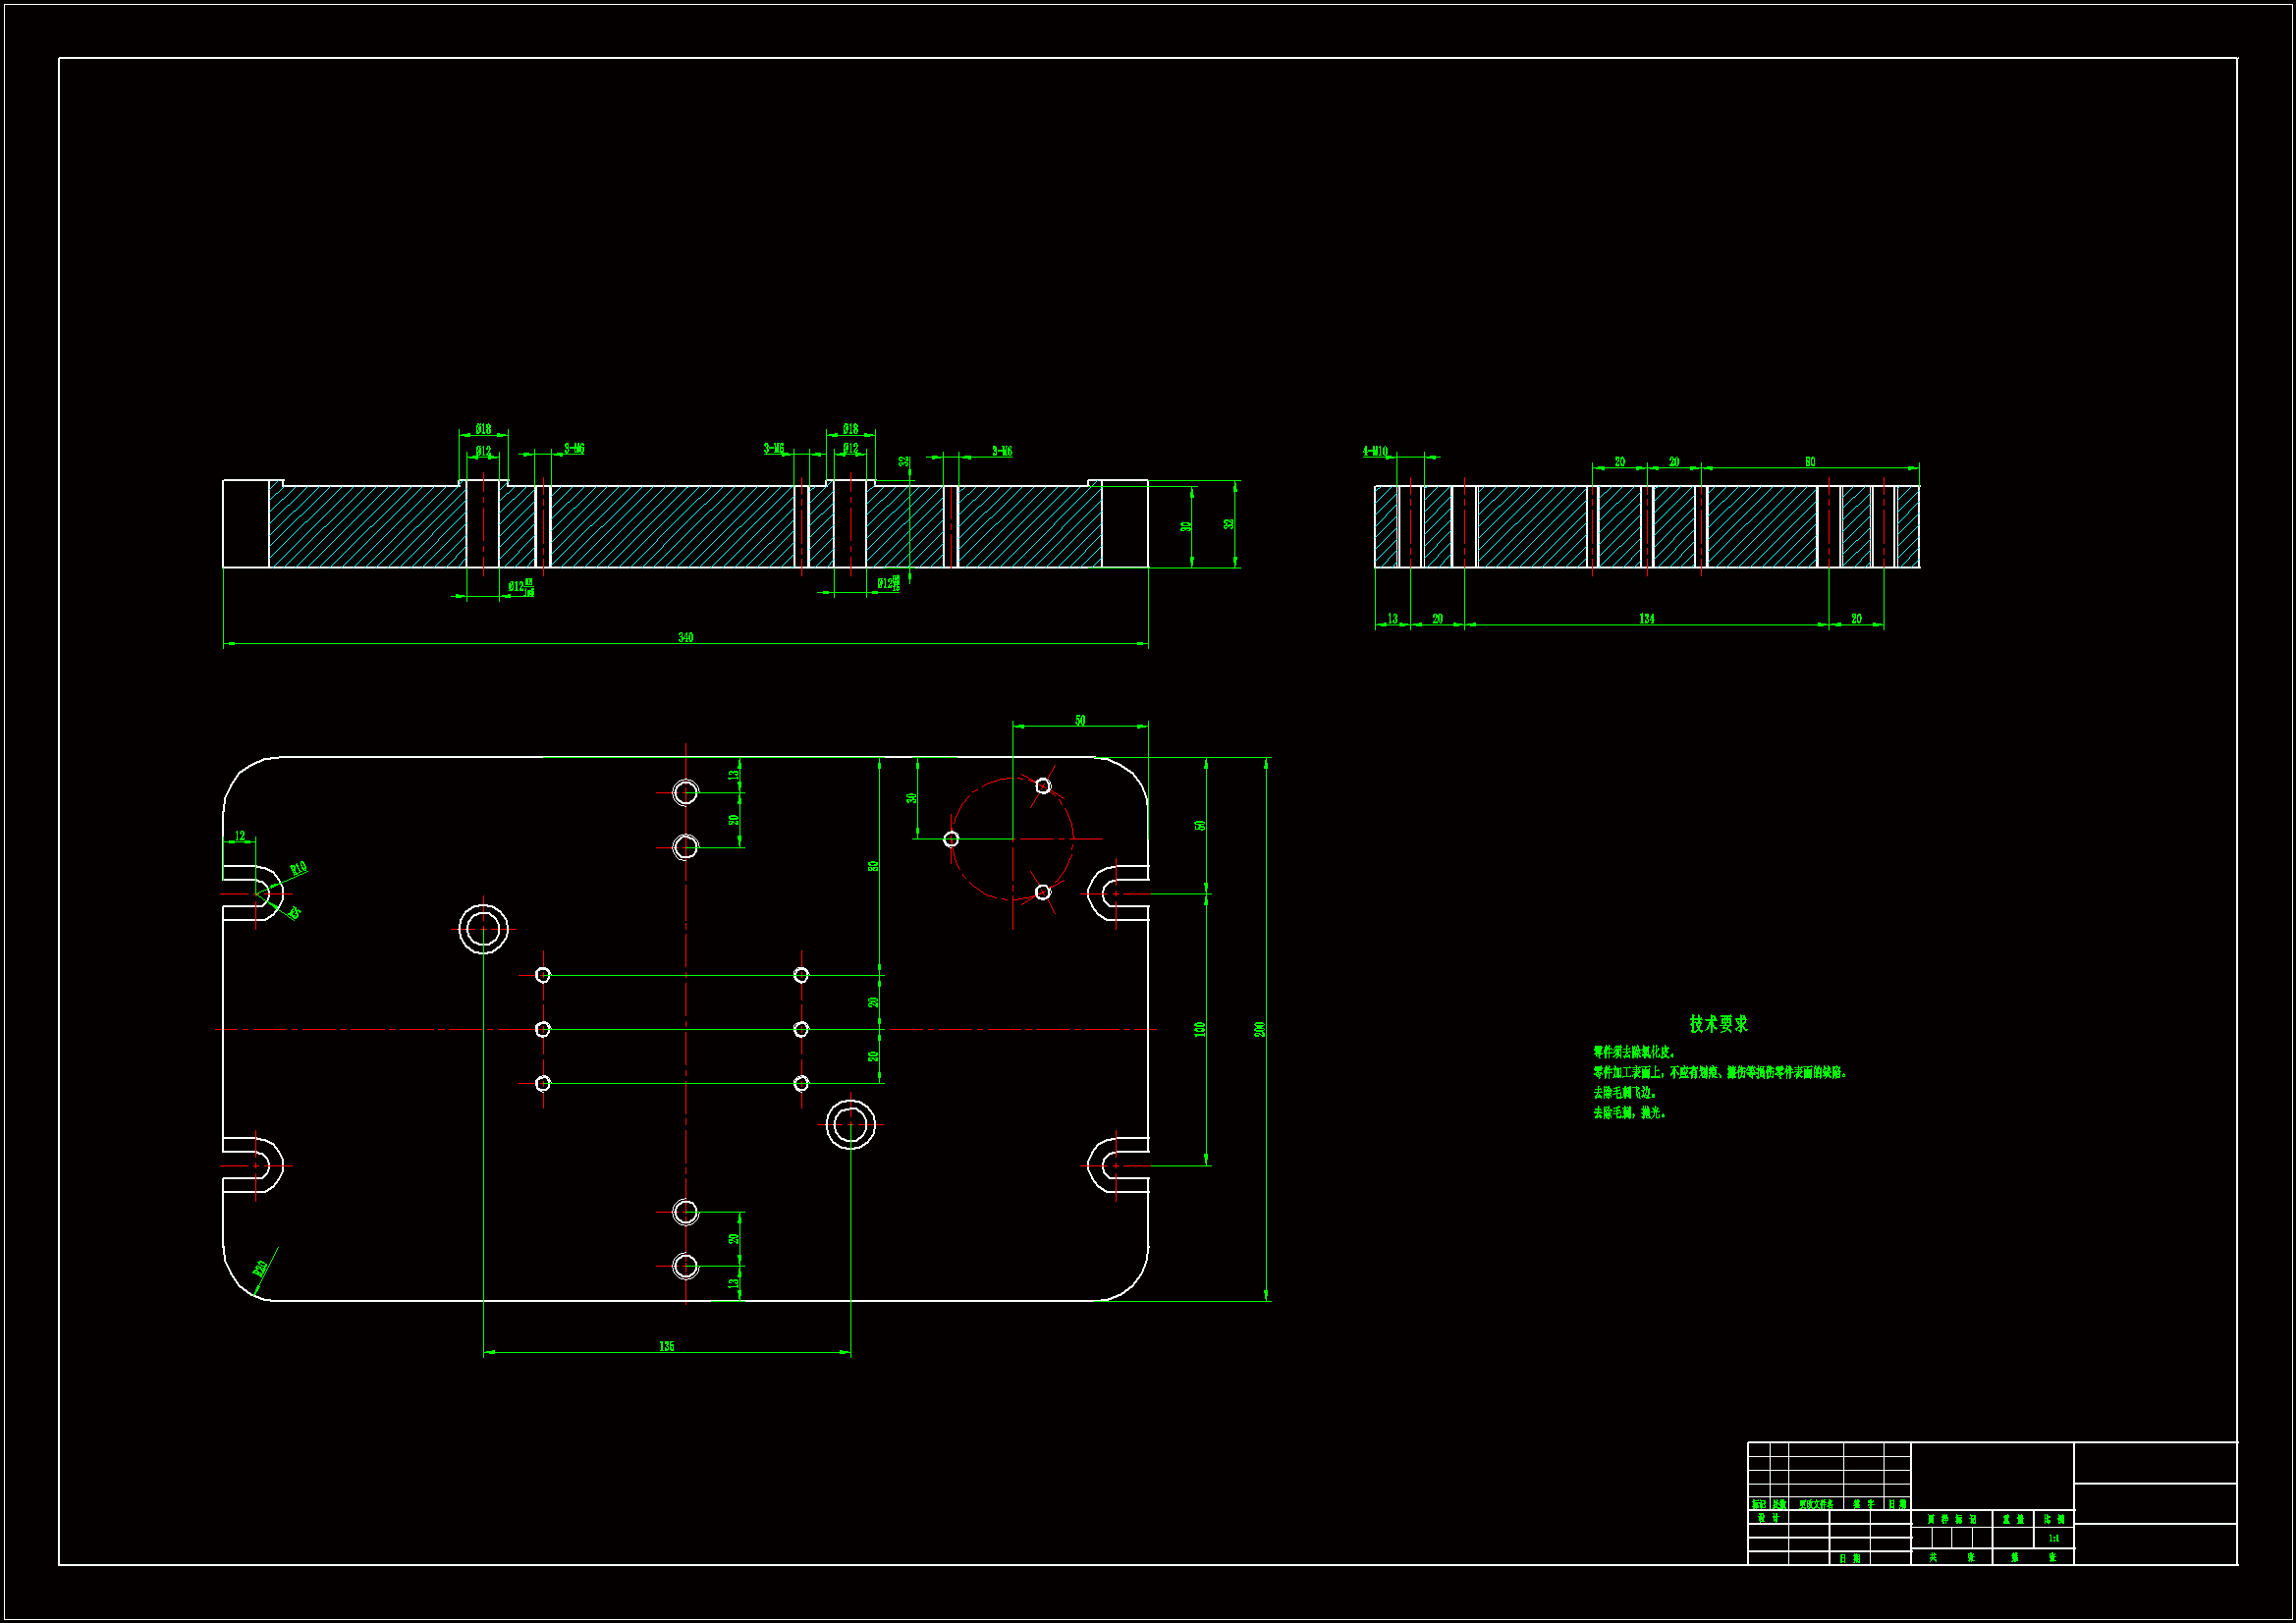Click the 4-M10 thread callout label
The width and height of the screenshot is (2296, 1623).
[x=1375, y=452]
